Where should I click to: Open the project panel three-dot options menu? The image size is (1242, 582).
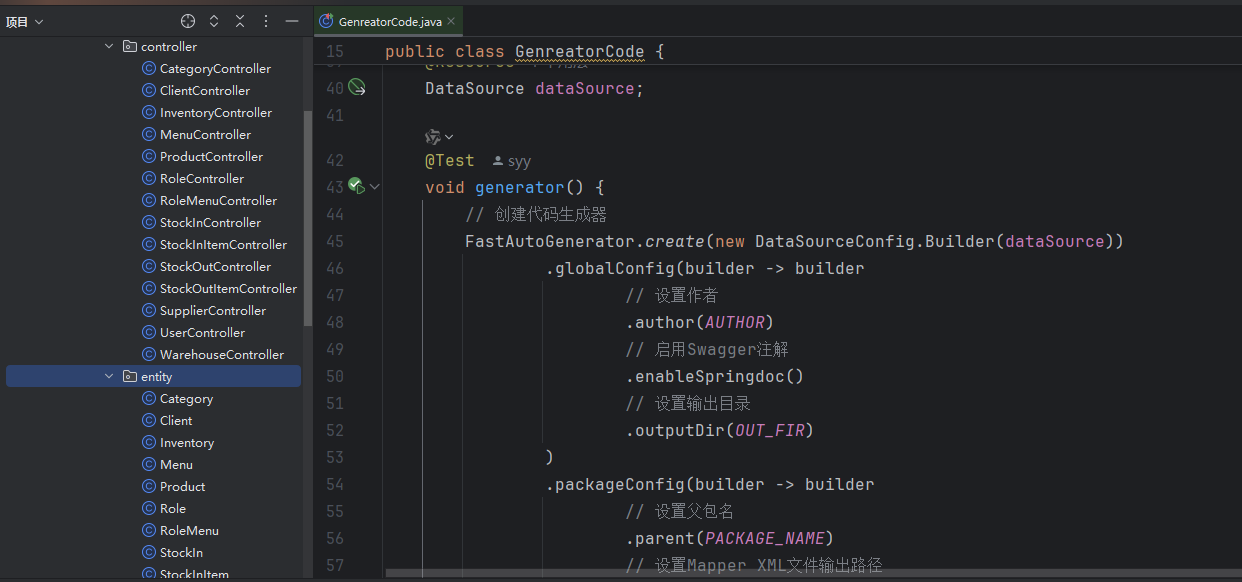pyautogui.click(x=266, y=21)
